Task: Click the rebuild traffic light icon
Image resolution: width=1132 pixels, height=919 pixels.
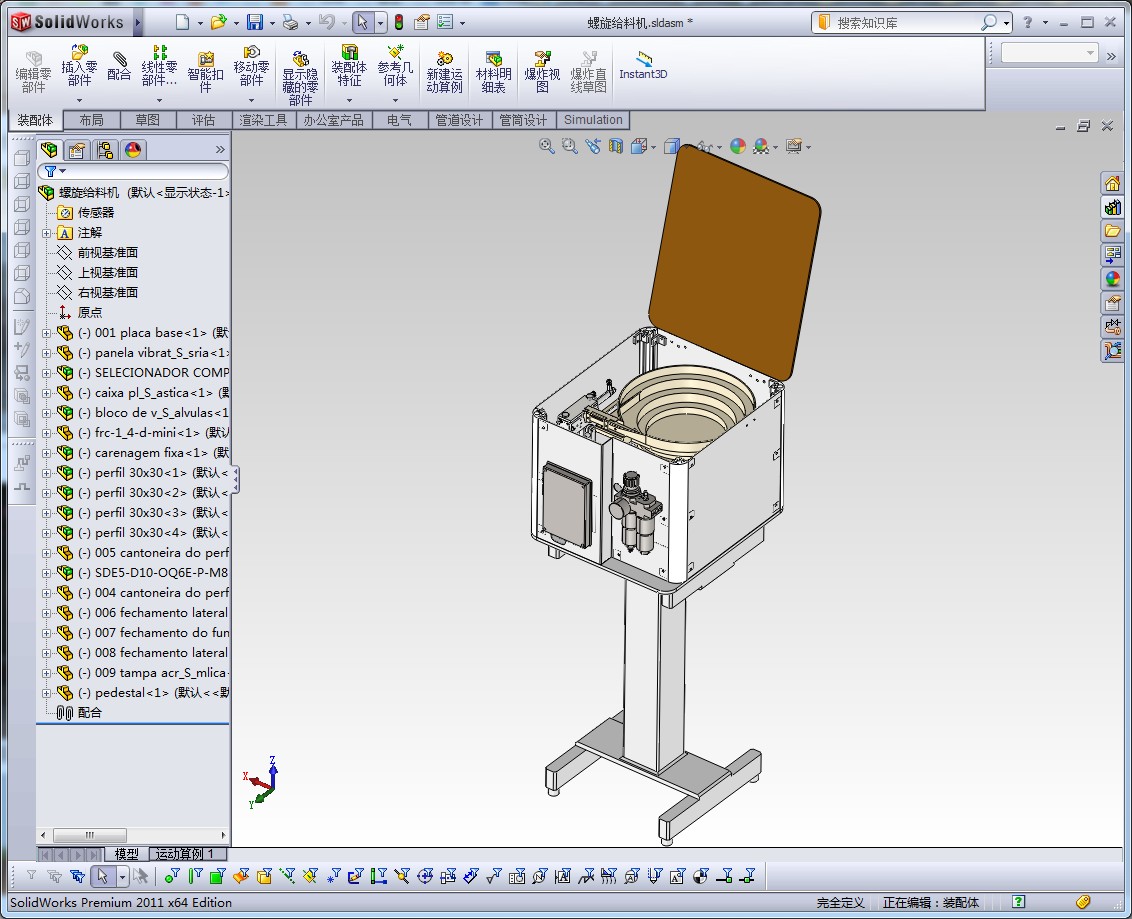Action: (x=399, y=22)
